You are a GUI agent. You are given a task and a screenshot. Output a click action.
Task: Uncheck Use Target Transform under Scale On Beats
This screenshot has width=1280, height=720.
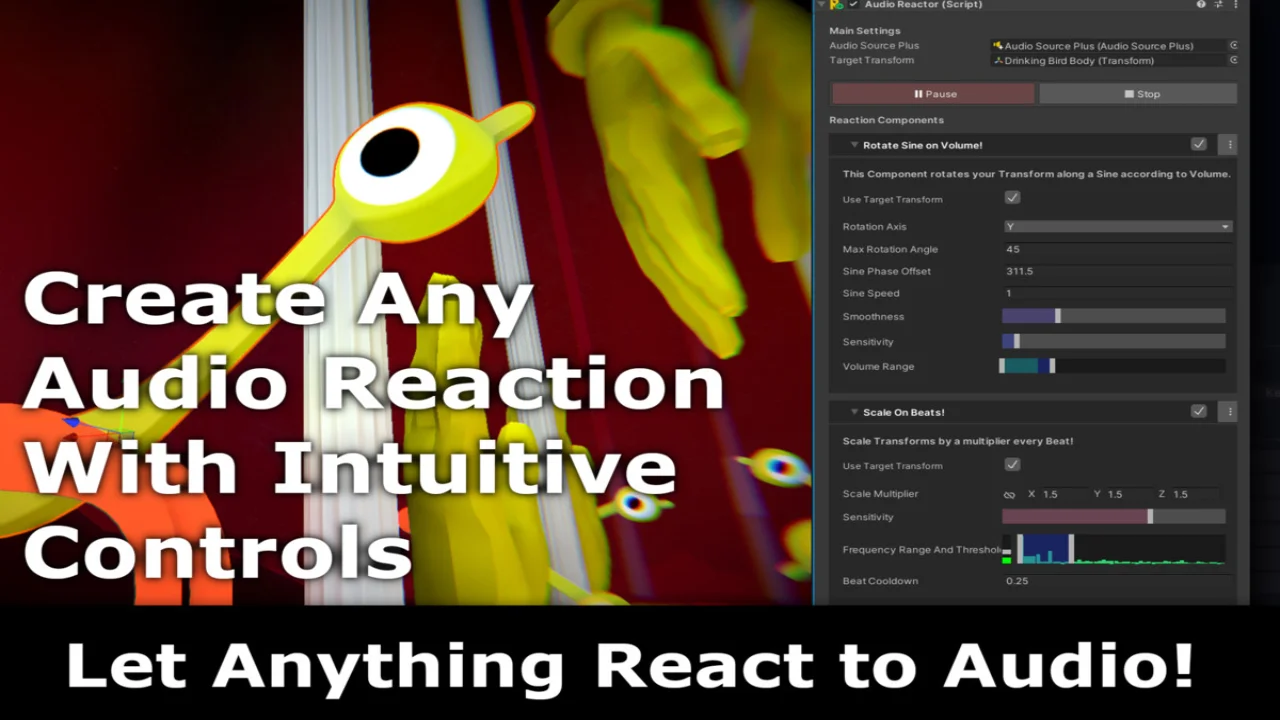[1012, 465]
